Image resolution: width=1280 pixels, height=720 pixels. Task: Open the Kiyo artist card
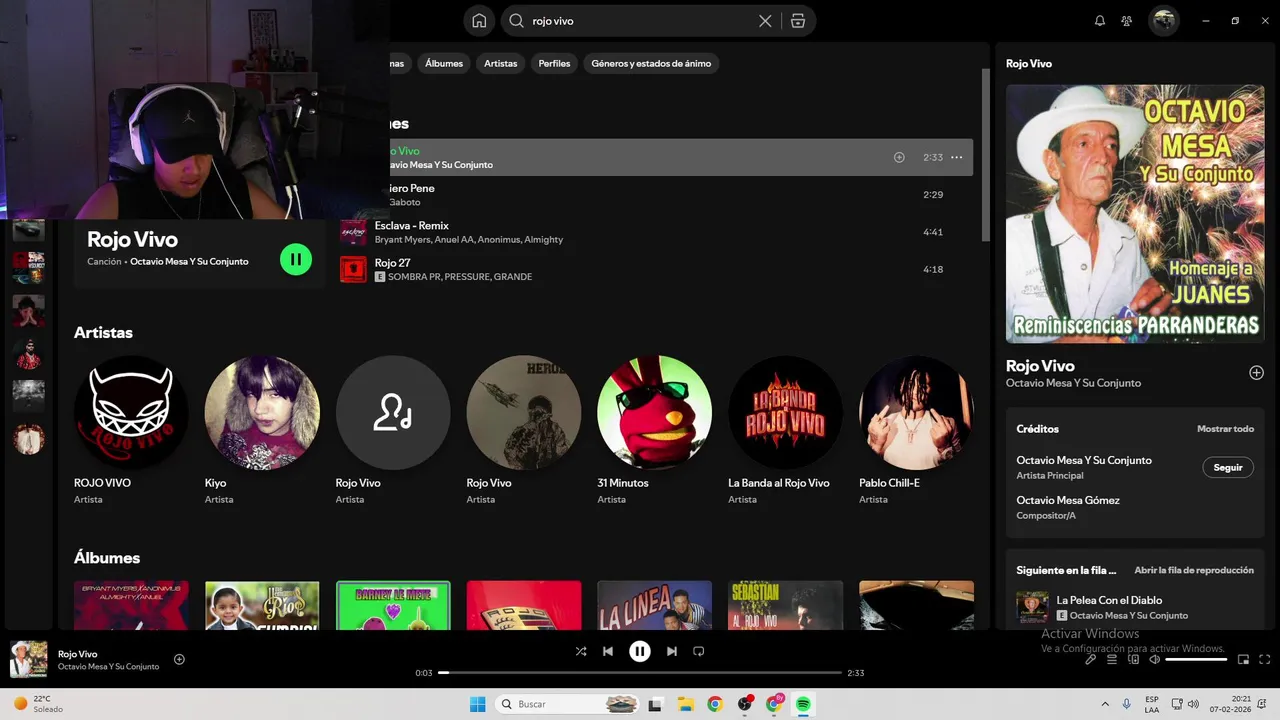pos(262,412)
